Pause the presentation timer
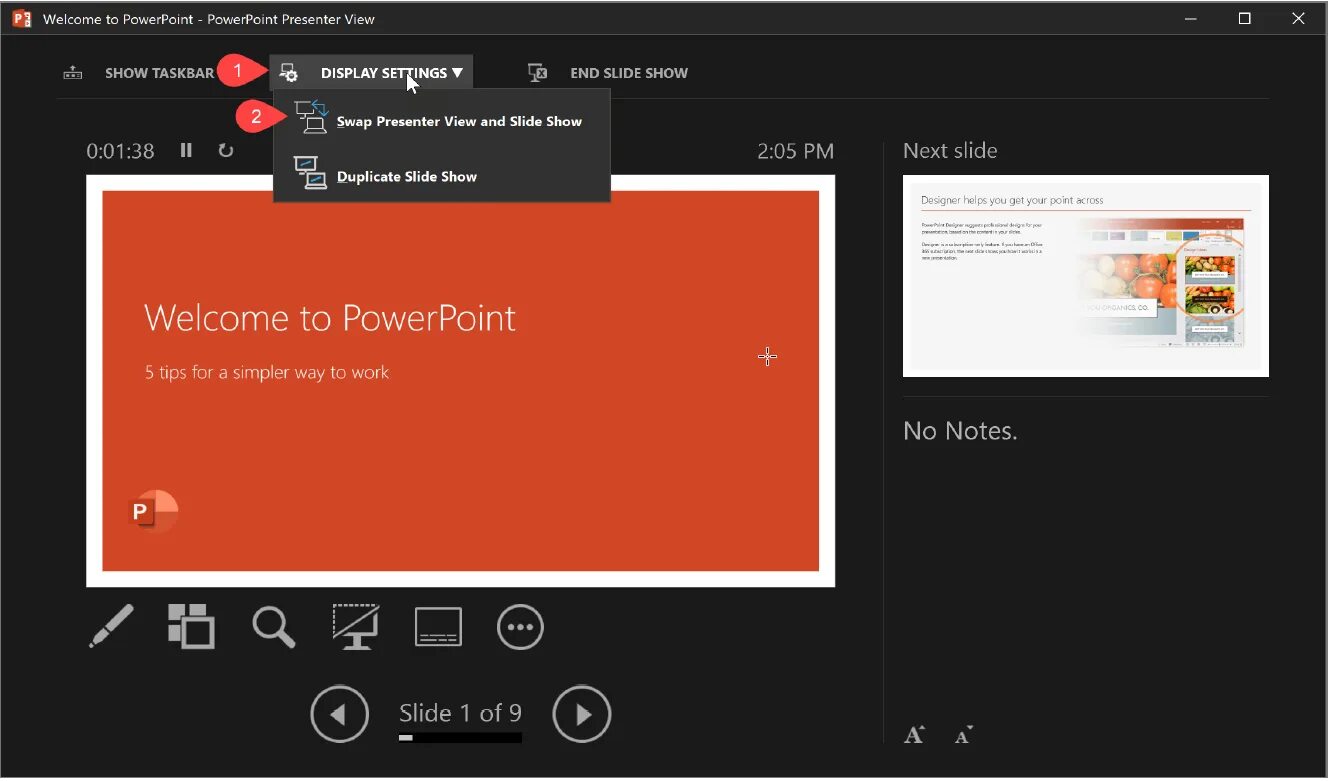The width and height of the screenshot is (1329, 781). tap(186, 150)
